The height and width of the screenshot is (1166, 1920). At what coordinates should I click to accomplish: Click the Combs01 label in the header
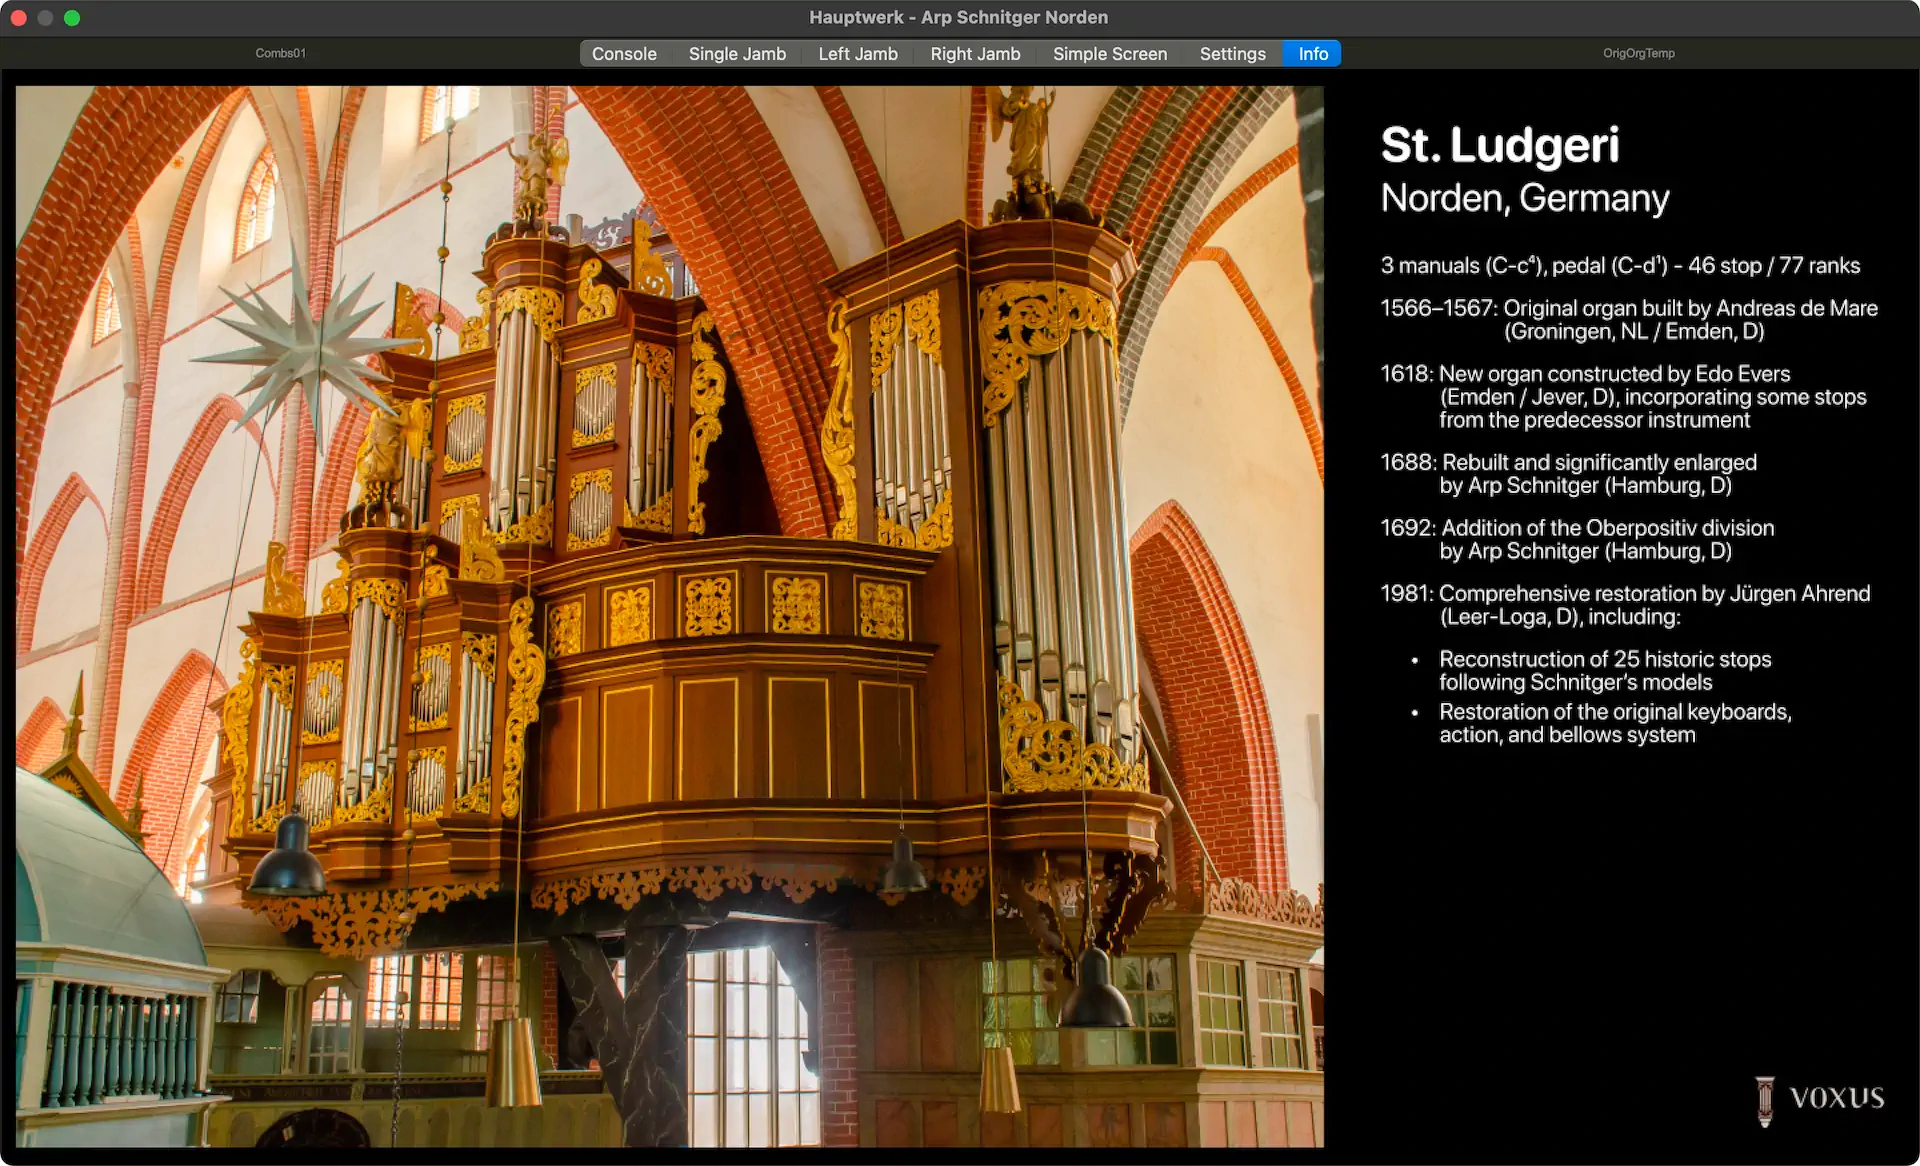(280, 53)
